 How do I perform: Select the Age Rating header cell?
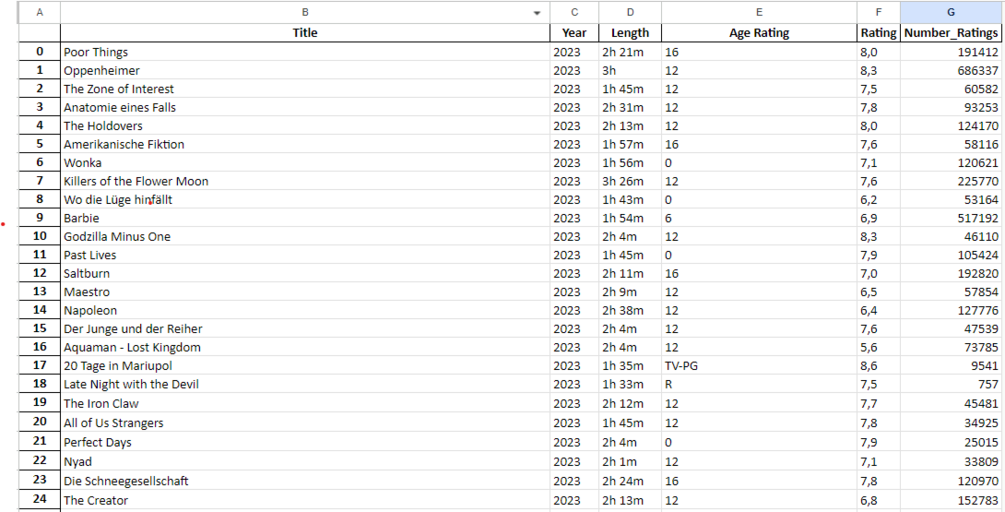pyautogui.click(x=759, y=33)
